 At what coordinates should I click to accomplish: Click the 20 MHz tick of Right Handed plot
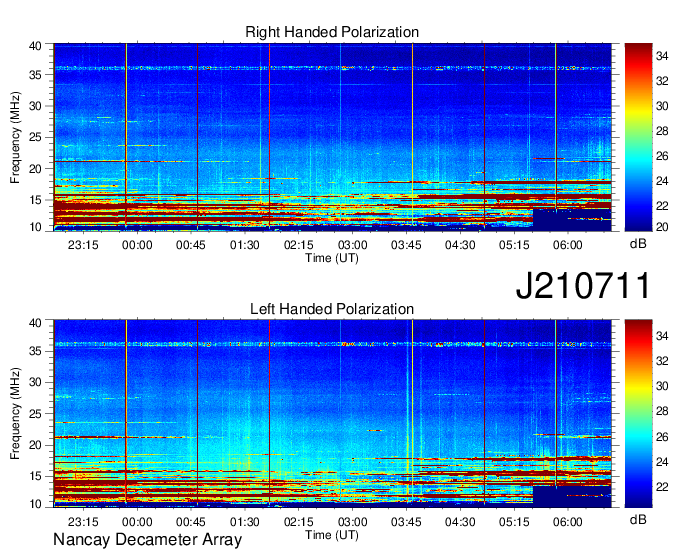pyautogui.click(x=35, y=169)
